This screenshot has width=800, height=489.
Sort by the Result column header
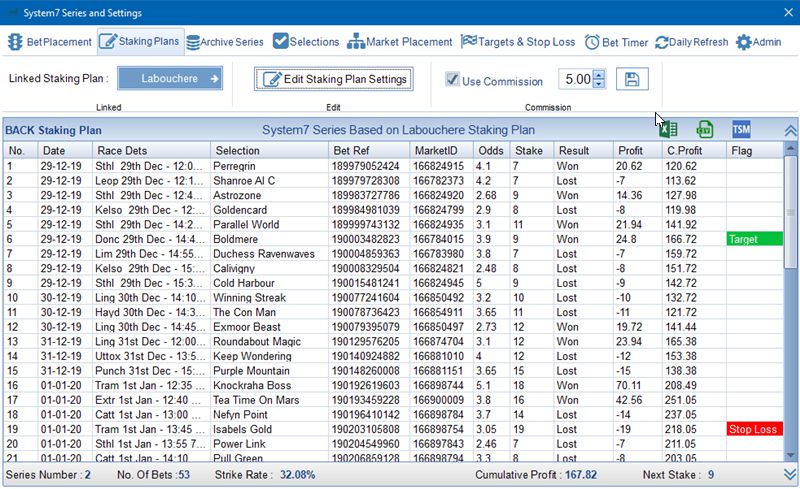tap(583, 151)
